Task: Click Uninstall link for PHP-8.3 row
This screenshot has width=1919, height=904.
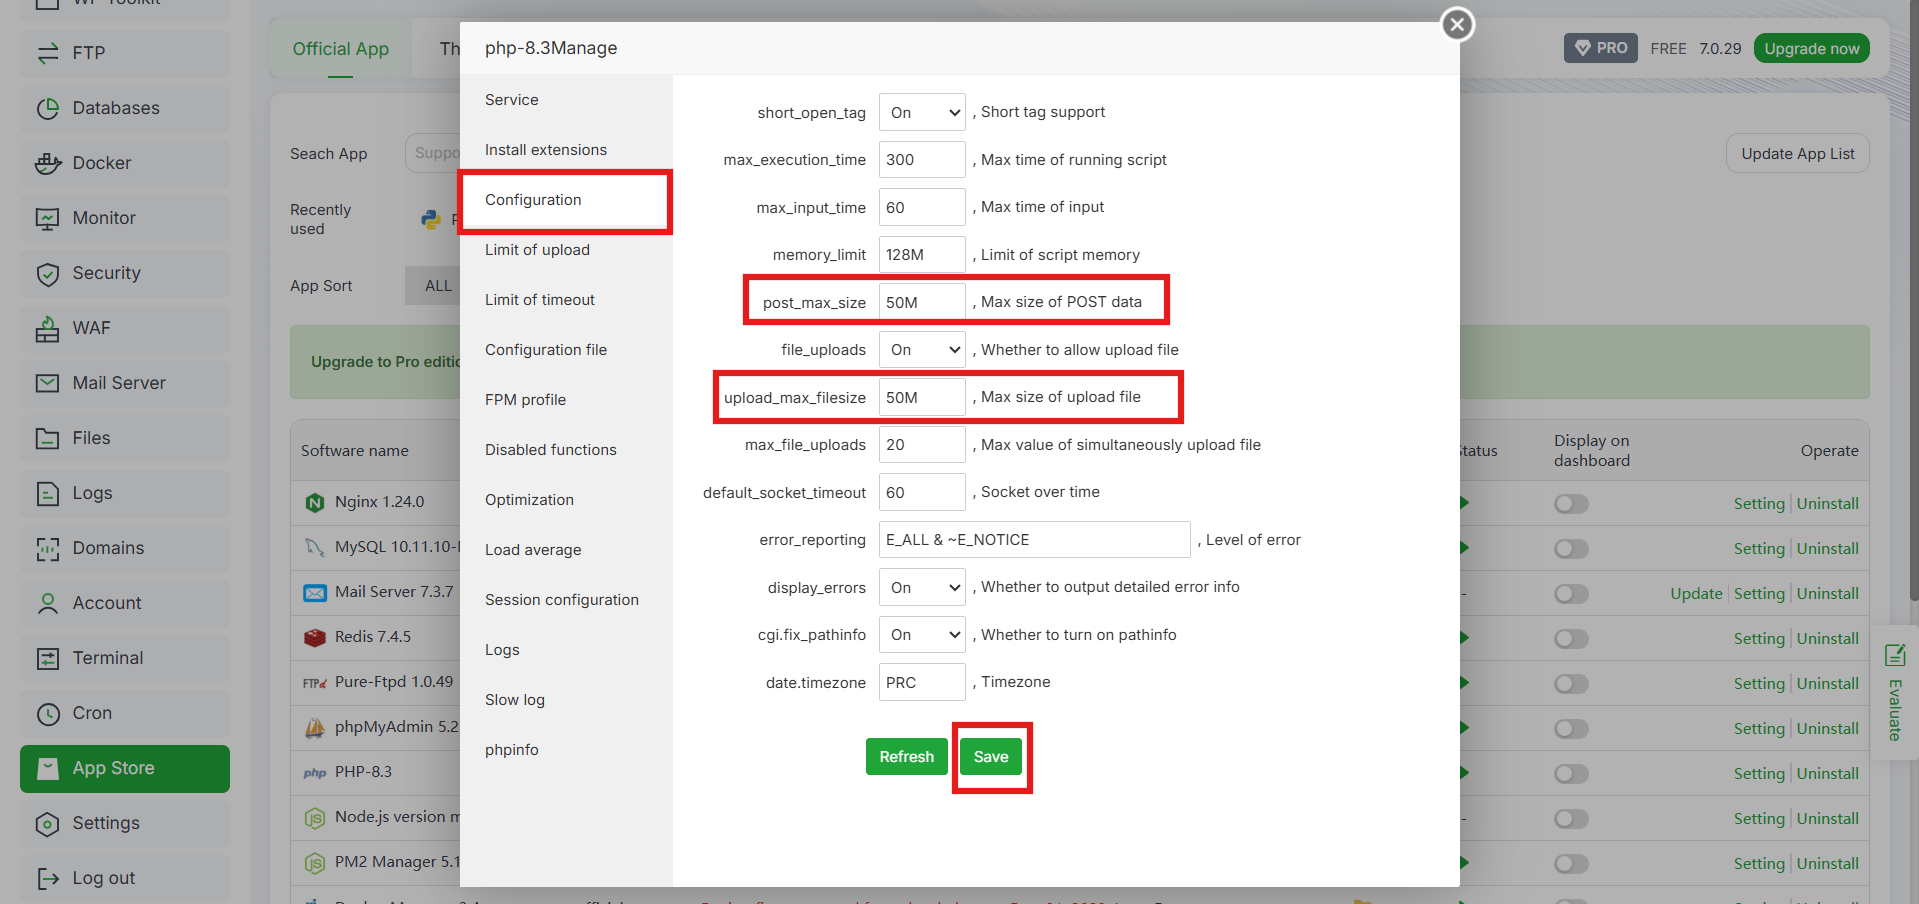Action: tap(1827, 774)
